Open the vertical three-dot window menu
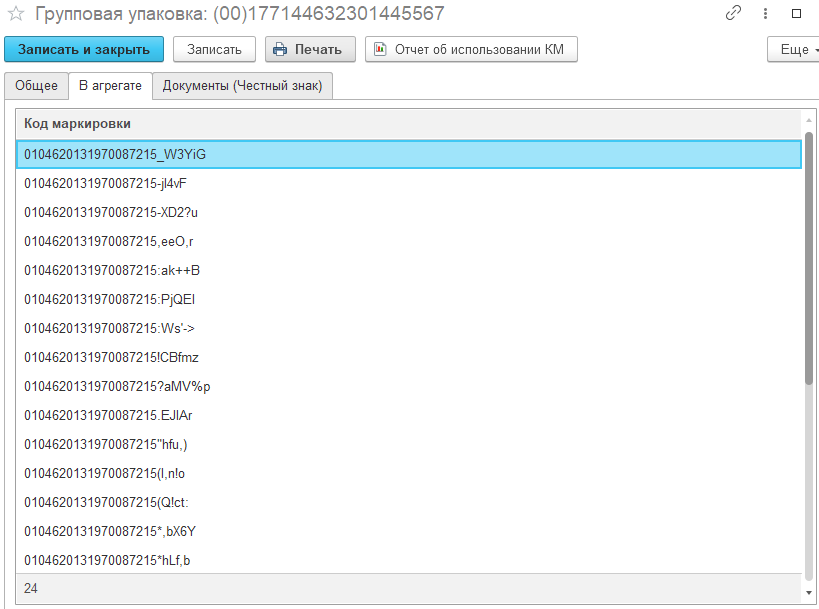Viewport: 819px width, 609px height. (765, 14)
